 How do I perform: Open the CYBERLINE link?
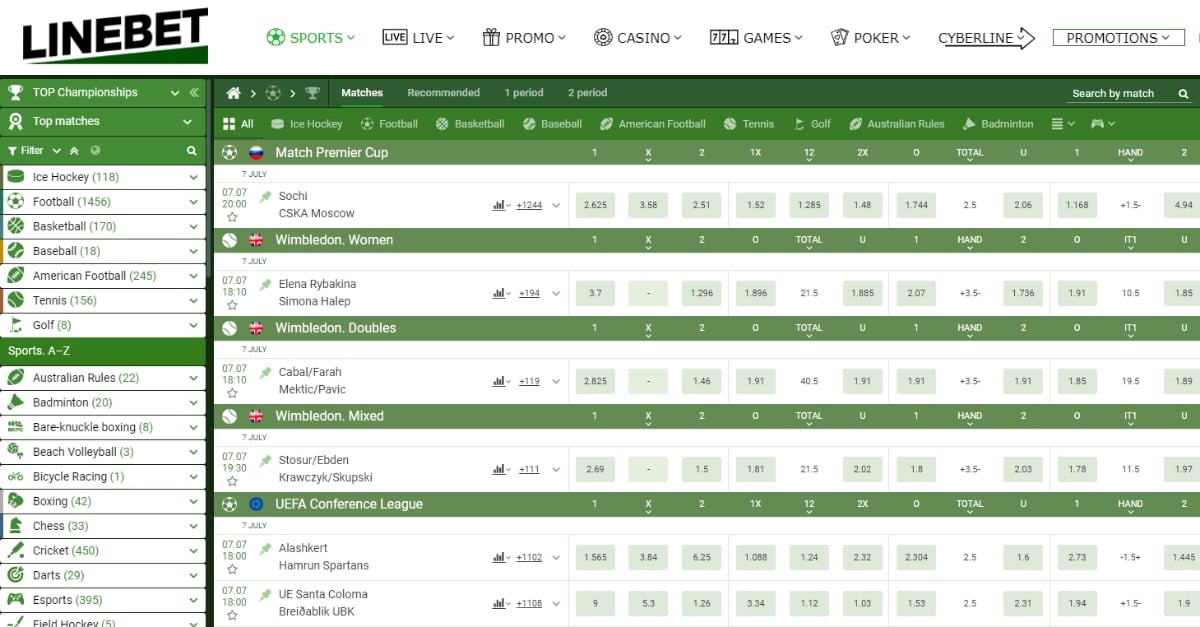pyautogui.click(x=986, y=38)
